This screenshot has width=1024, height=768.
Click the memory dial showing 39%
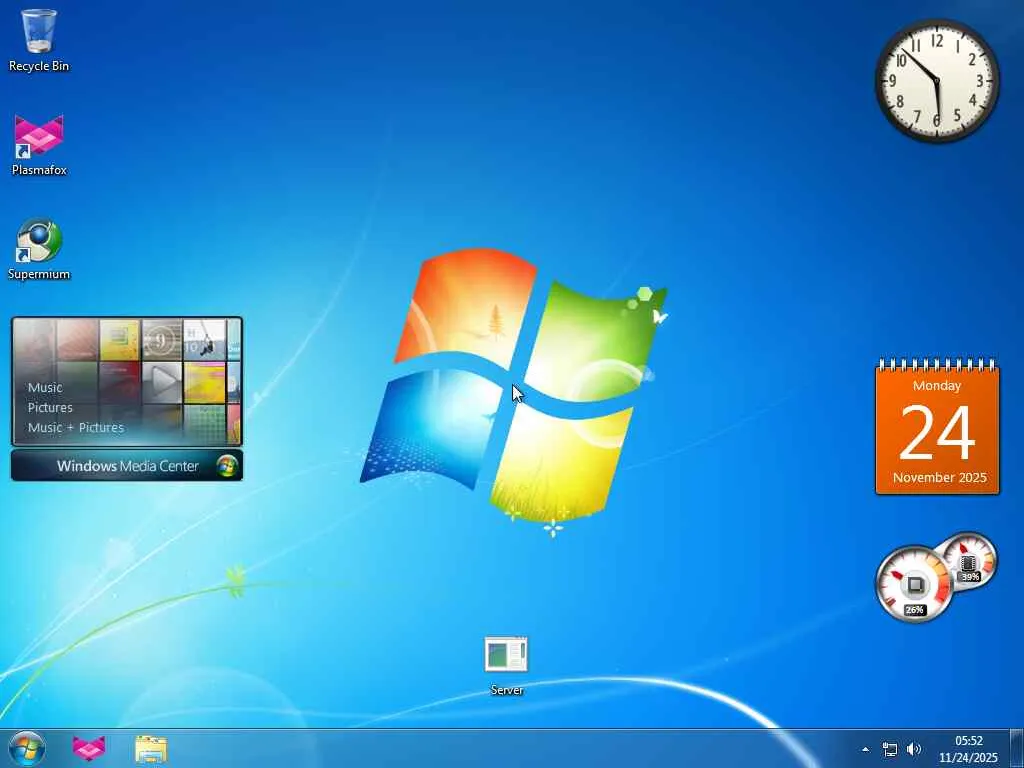[970, 562]
